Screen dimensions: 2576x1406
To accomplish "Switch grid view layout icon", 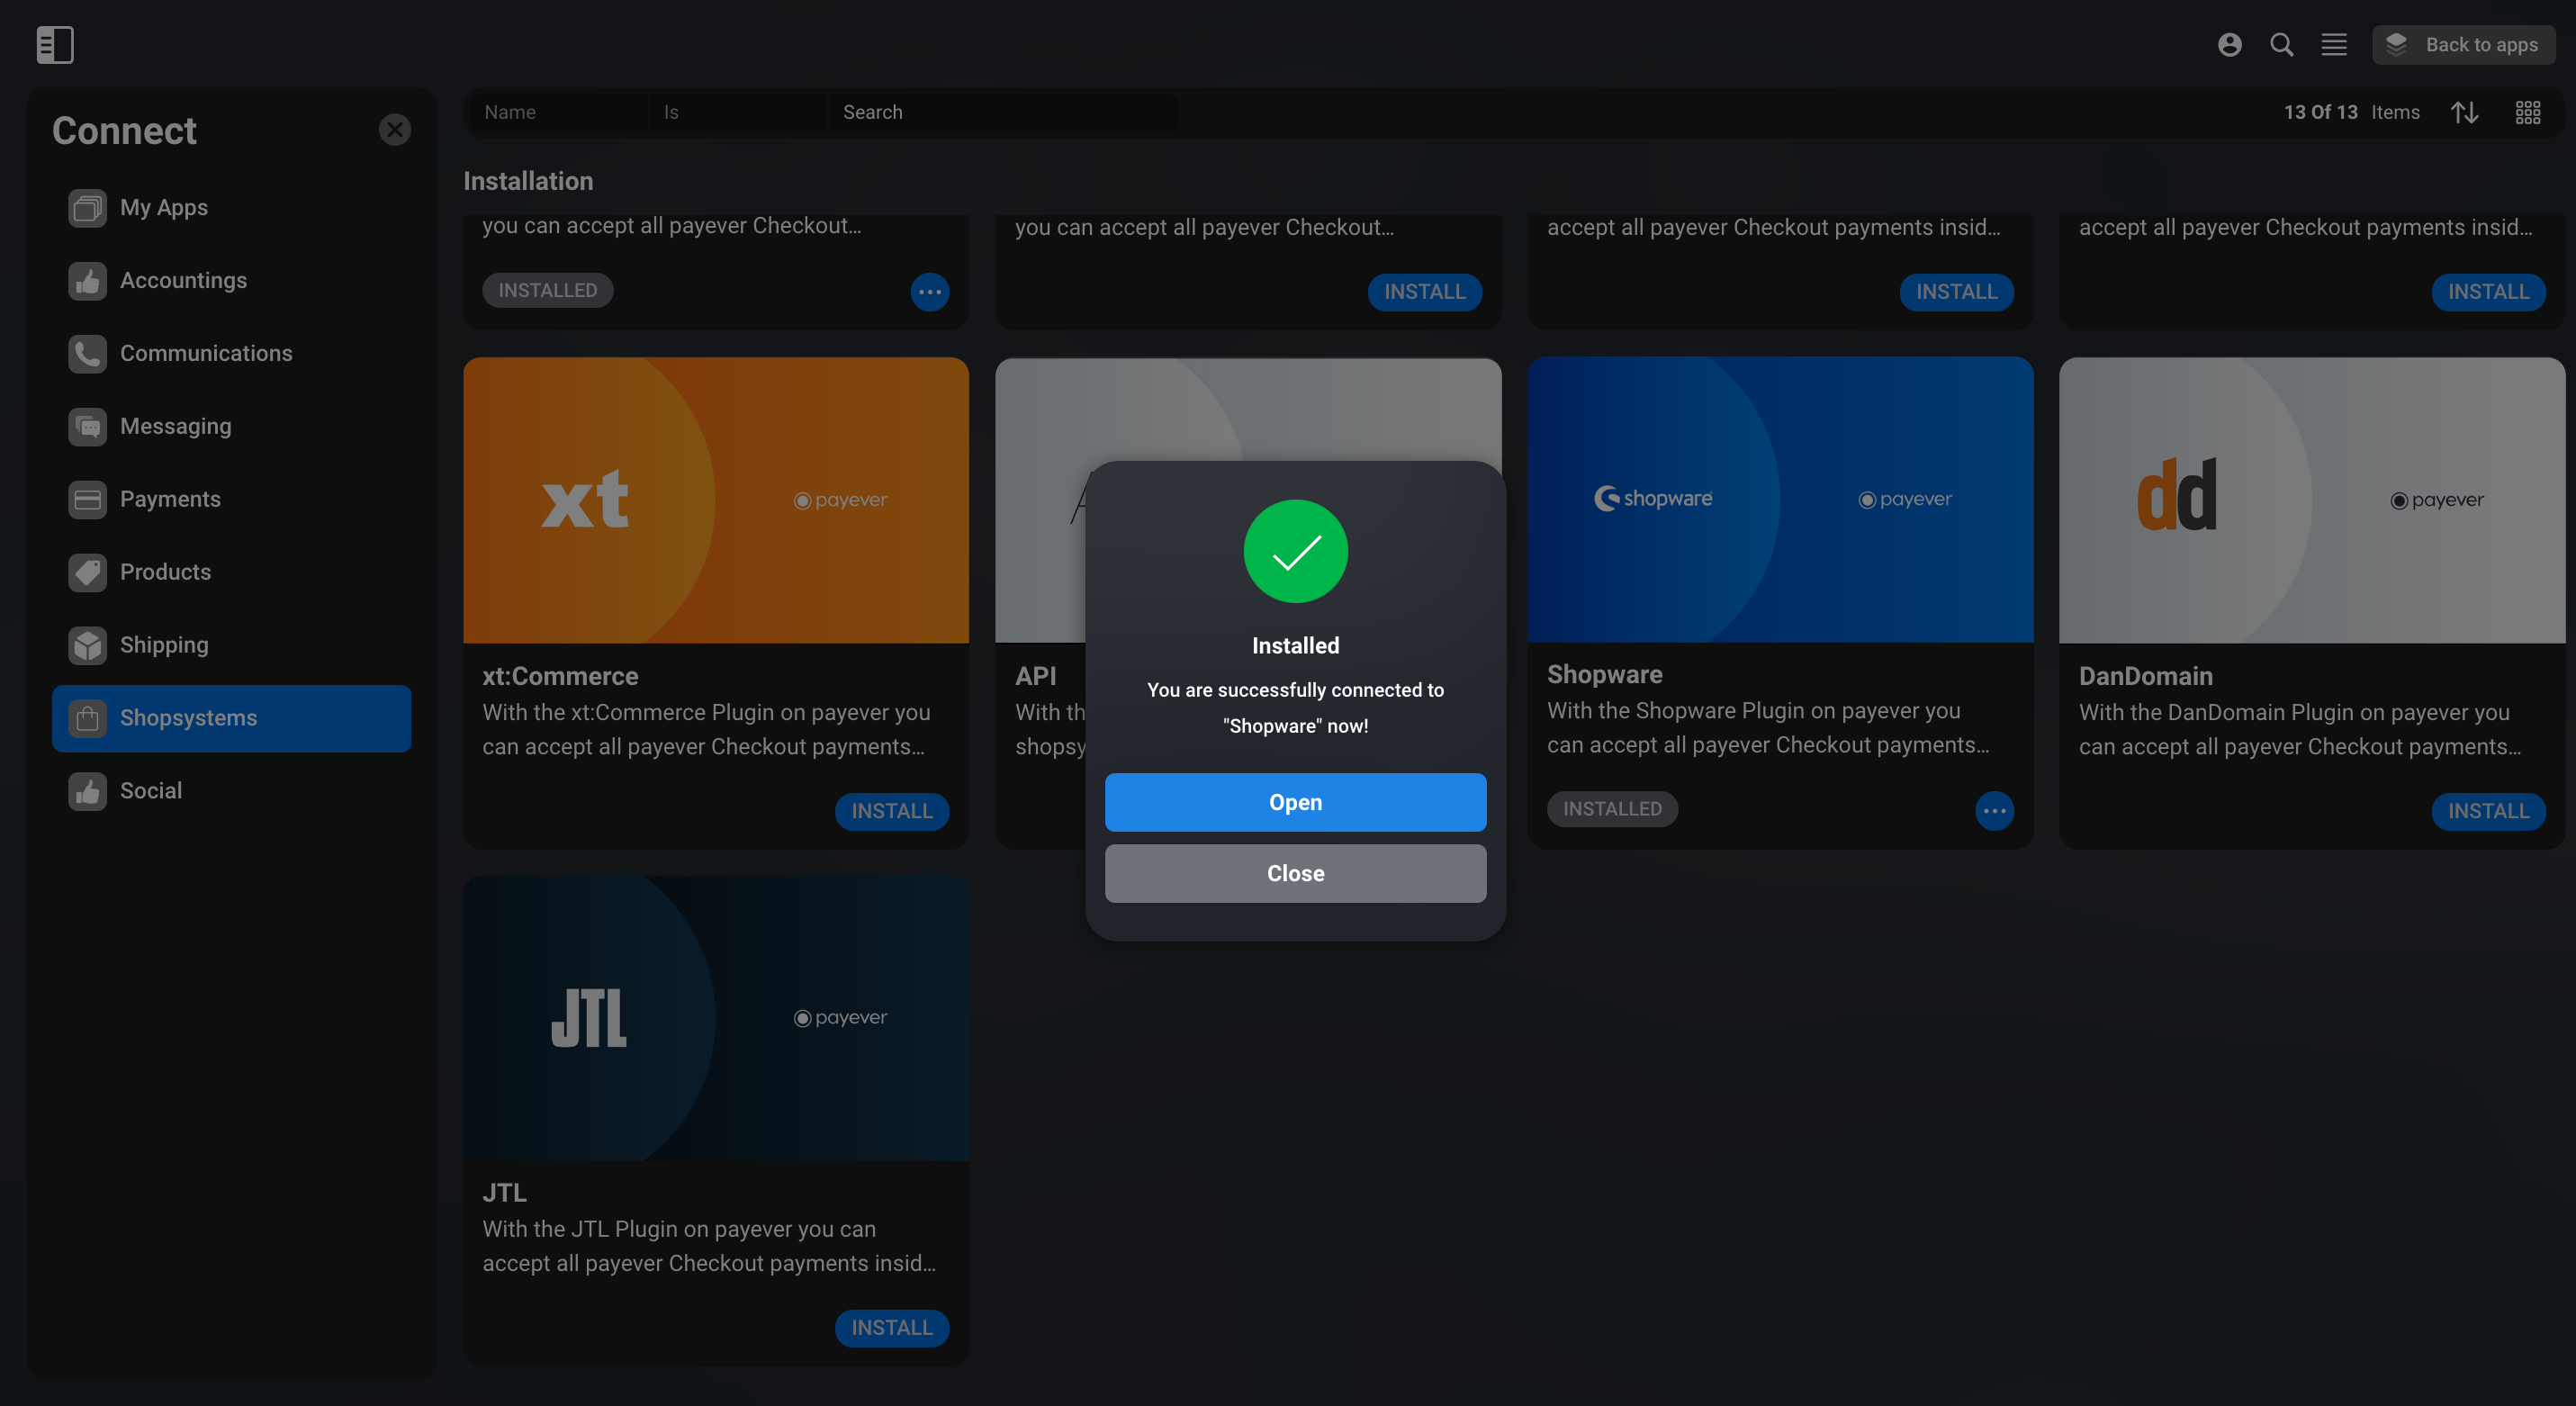I will click(2527, 112).
